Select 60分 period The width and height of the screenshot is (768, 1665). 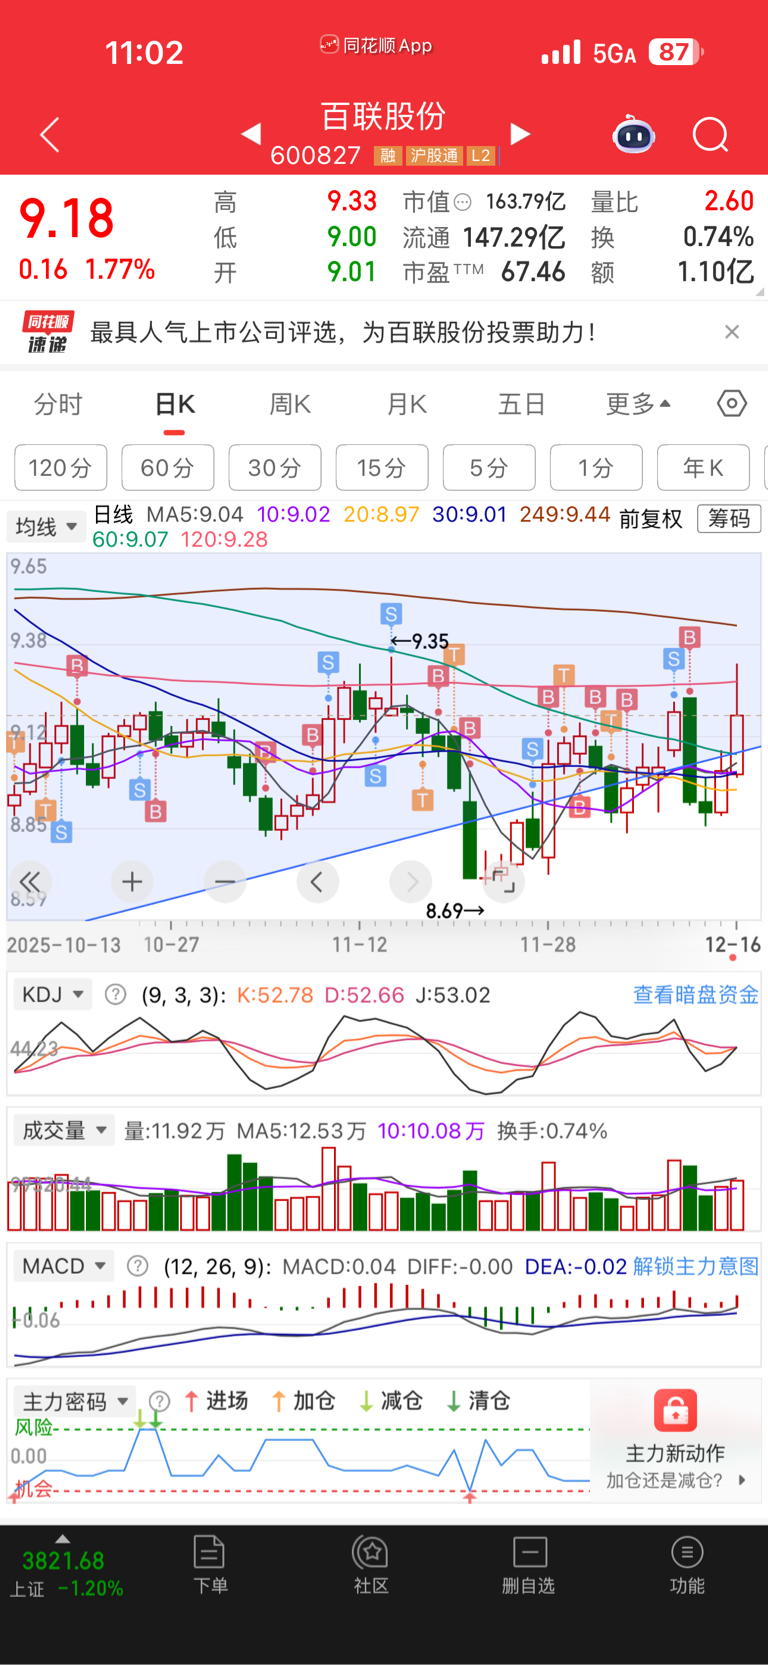(x=167, y=468)
